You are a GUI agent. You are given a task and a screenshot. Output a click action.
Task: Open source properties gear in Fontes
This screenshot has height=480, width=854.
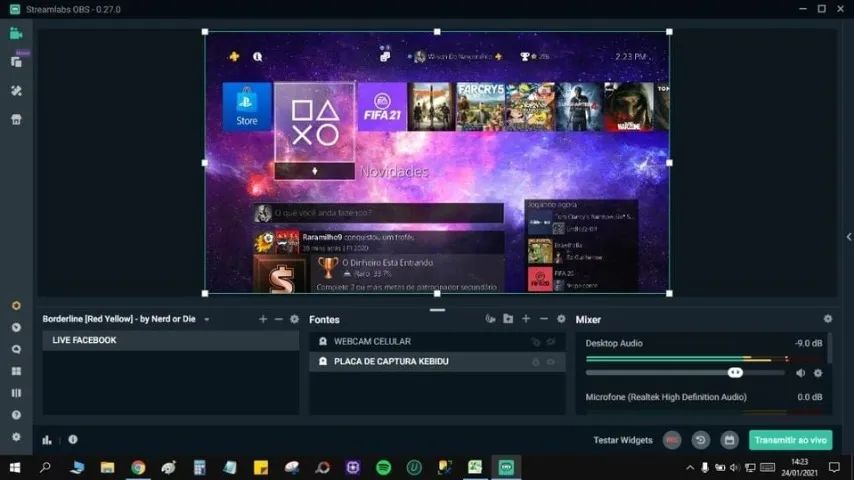point(561,319)
